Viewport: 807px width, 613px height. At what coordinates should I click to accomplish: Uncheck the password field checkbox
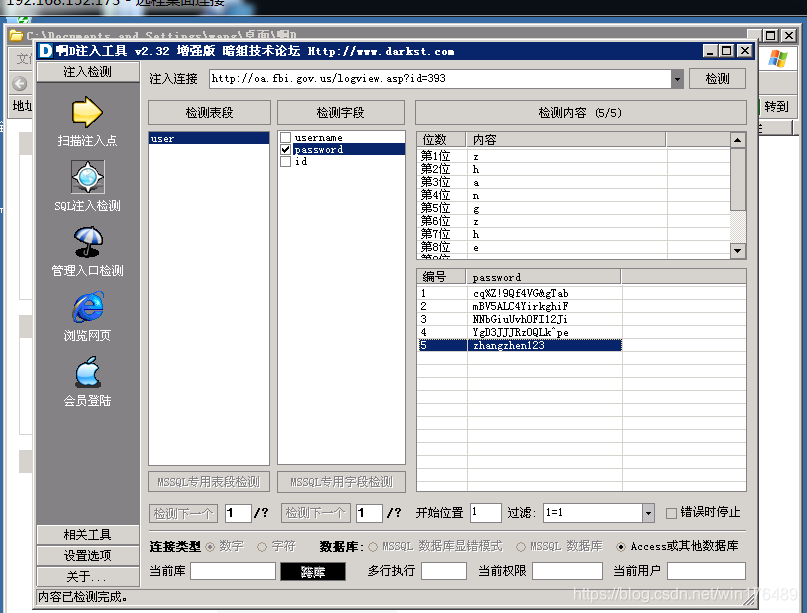286,149
